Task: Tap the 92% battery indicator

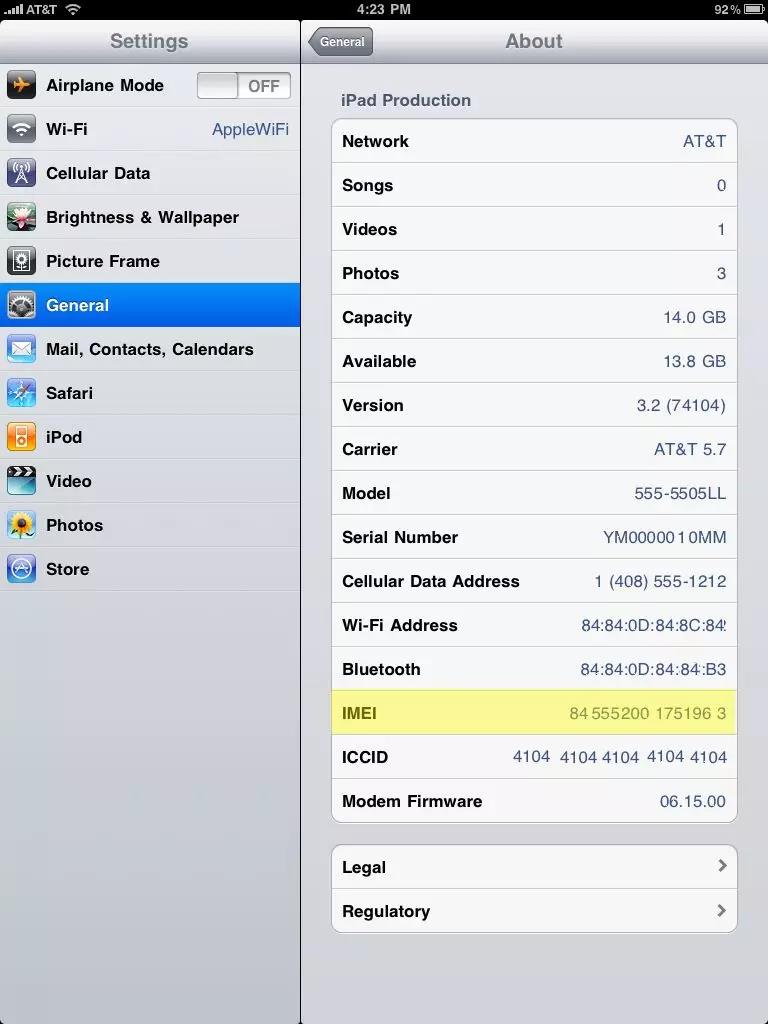Action: [739, 9]
